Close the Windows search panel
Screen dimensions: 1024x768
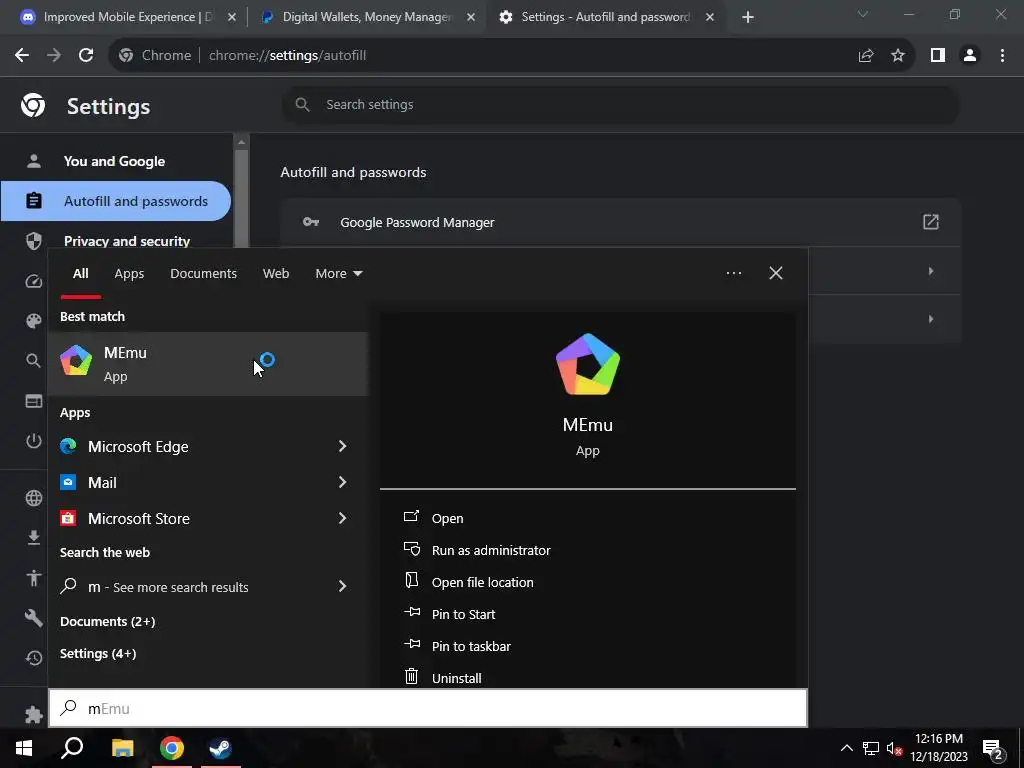[776, 273]
